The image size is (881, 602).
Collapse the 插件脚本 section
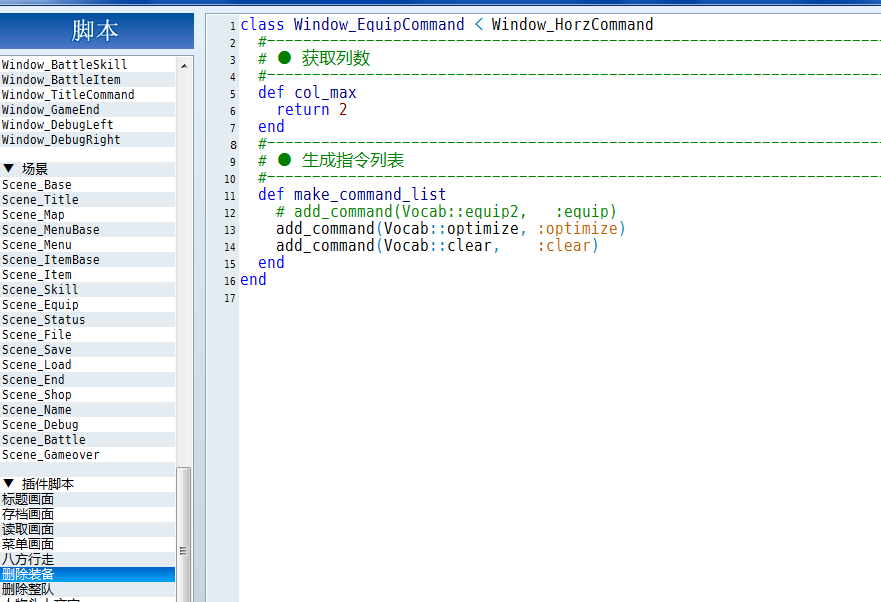point(8,483)
